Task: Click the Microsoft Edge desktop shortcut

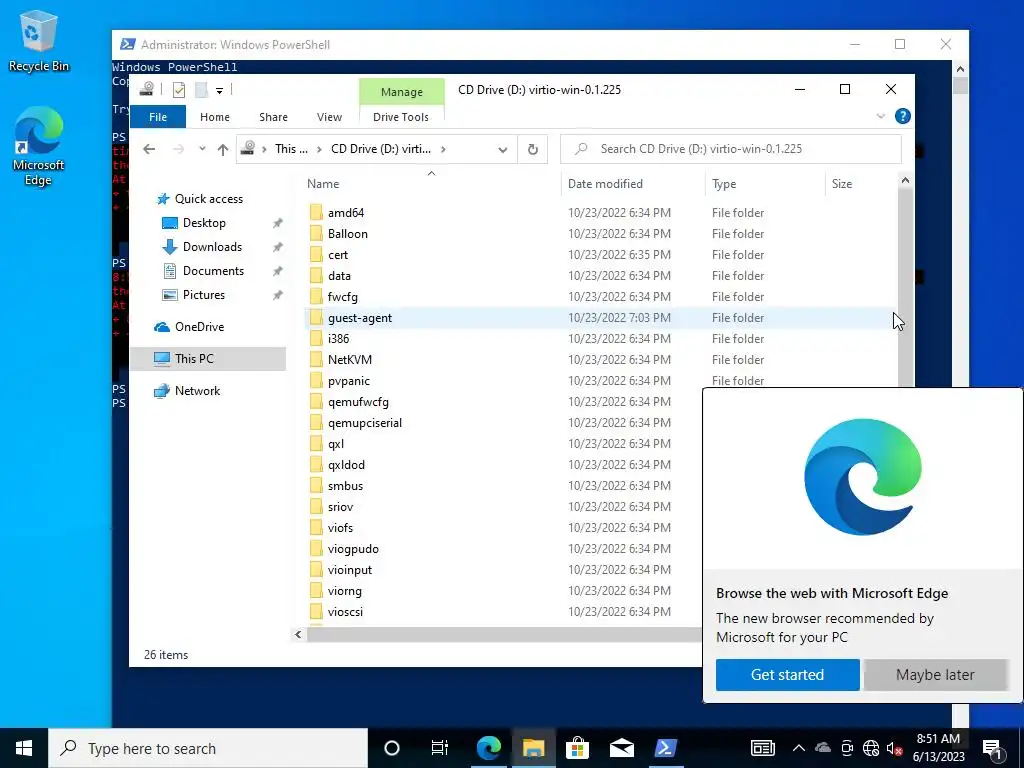Action: pos(38,147)
